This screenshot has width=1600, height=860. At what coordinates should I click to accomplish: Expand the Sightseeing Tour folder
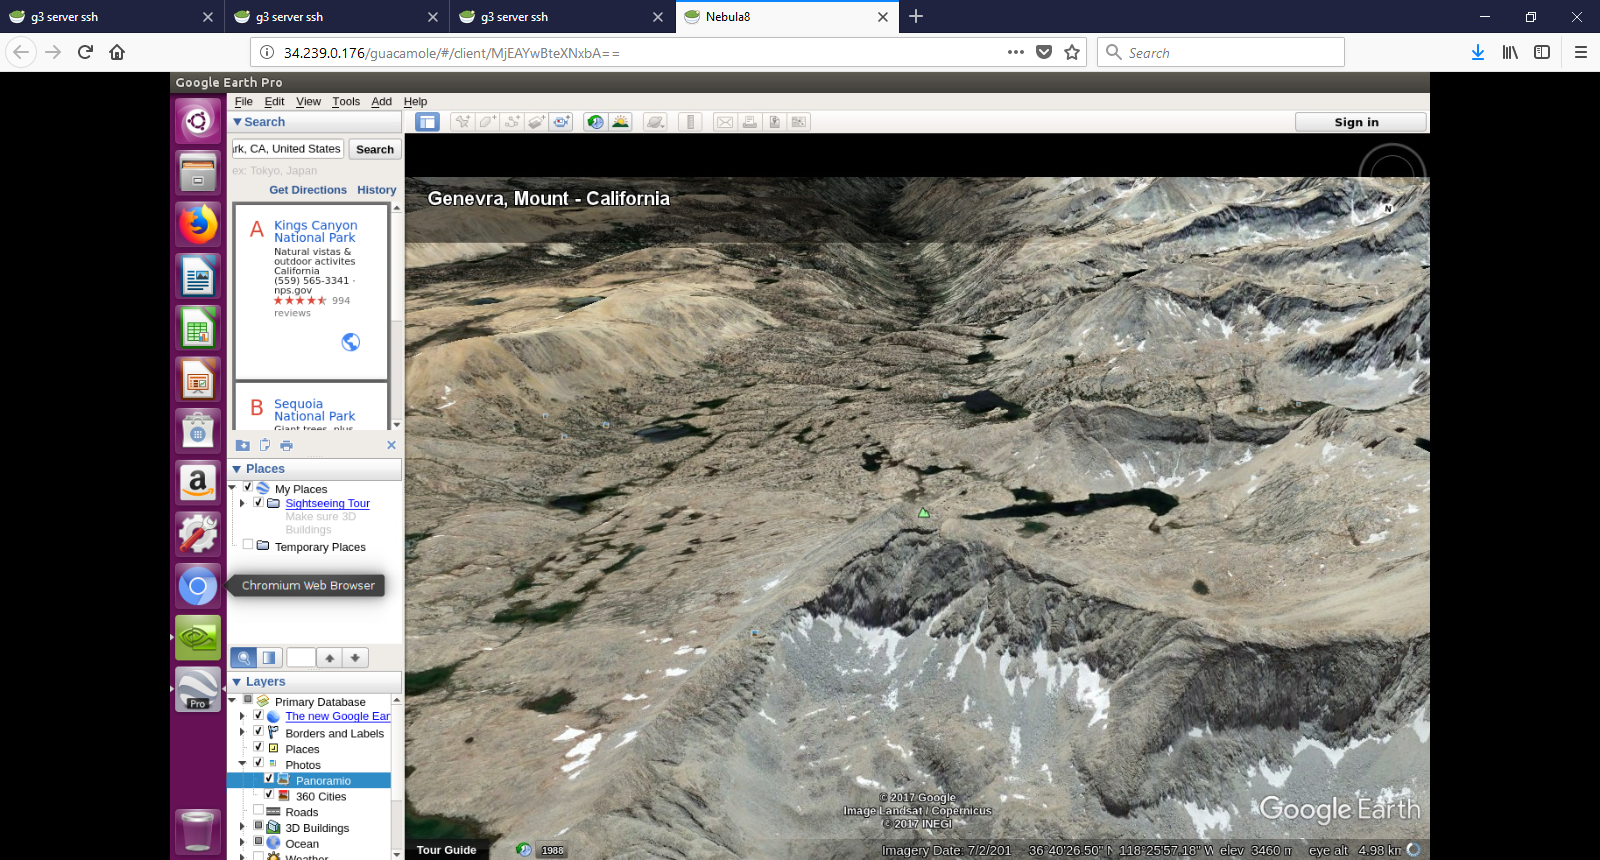(x=243, y=503)
